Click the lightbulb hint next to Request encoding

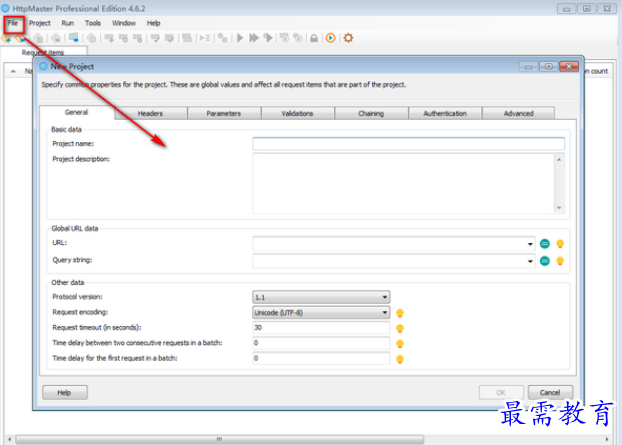pyautogui.click(x=400, y=313)
